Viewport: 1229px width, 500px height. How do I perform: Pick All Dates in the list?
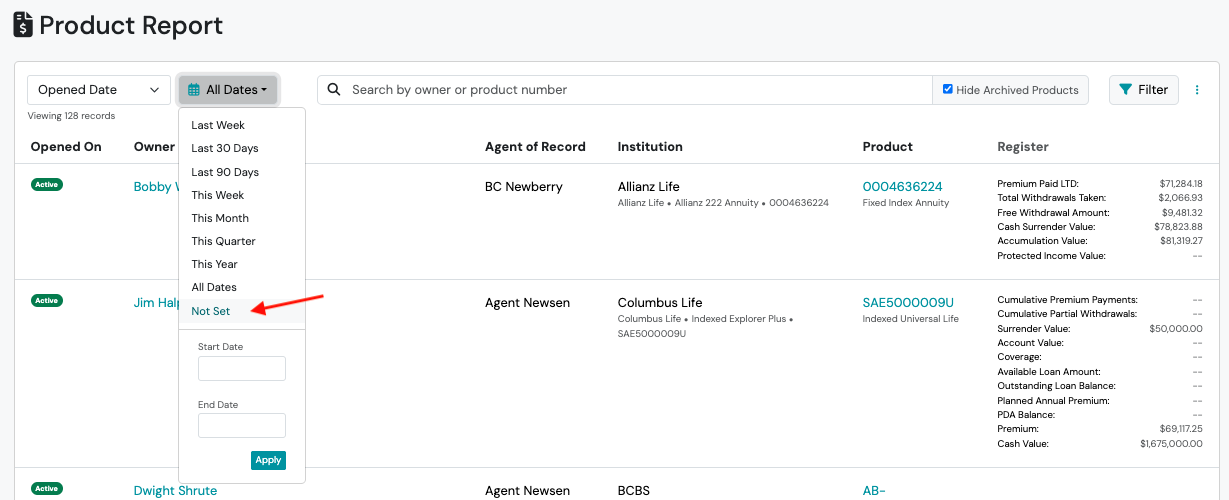click(x=215, y=287)
